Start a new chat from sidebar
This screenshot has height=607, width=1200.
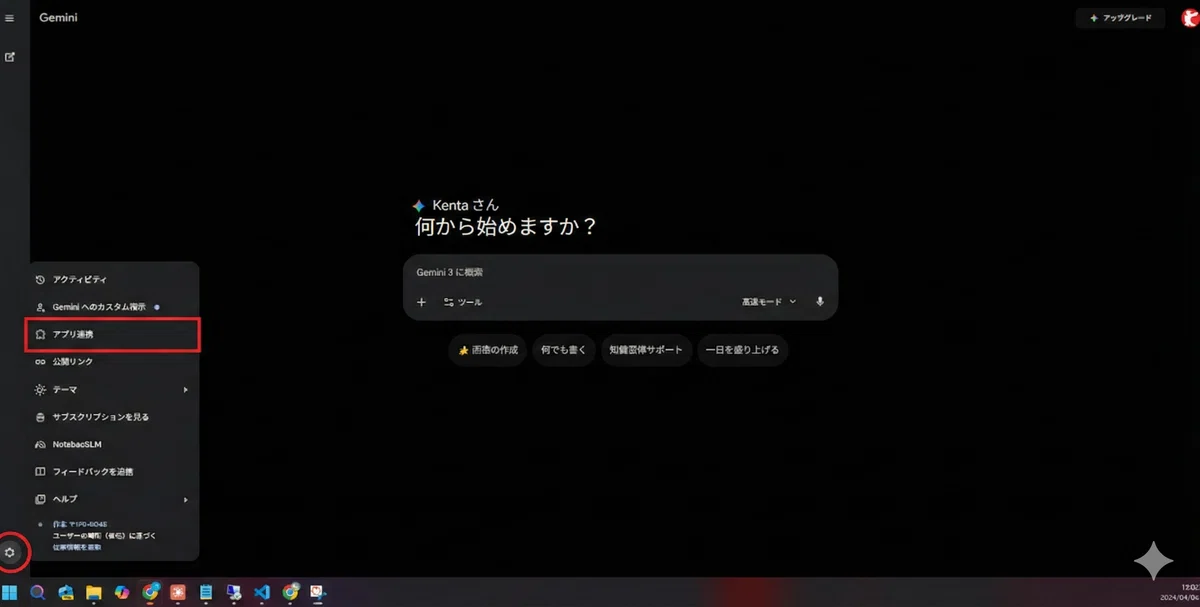tap(10, 57)
